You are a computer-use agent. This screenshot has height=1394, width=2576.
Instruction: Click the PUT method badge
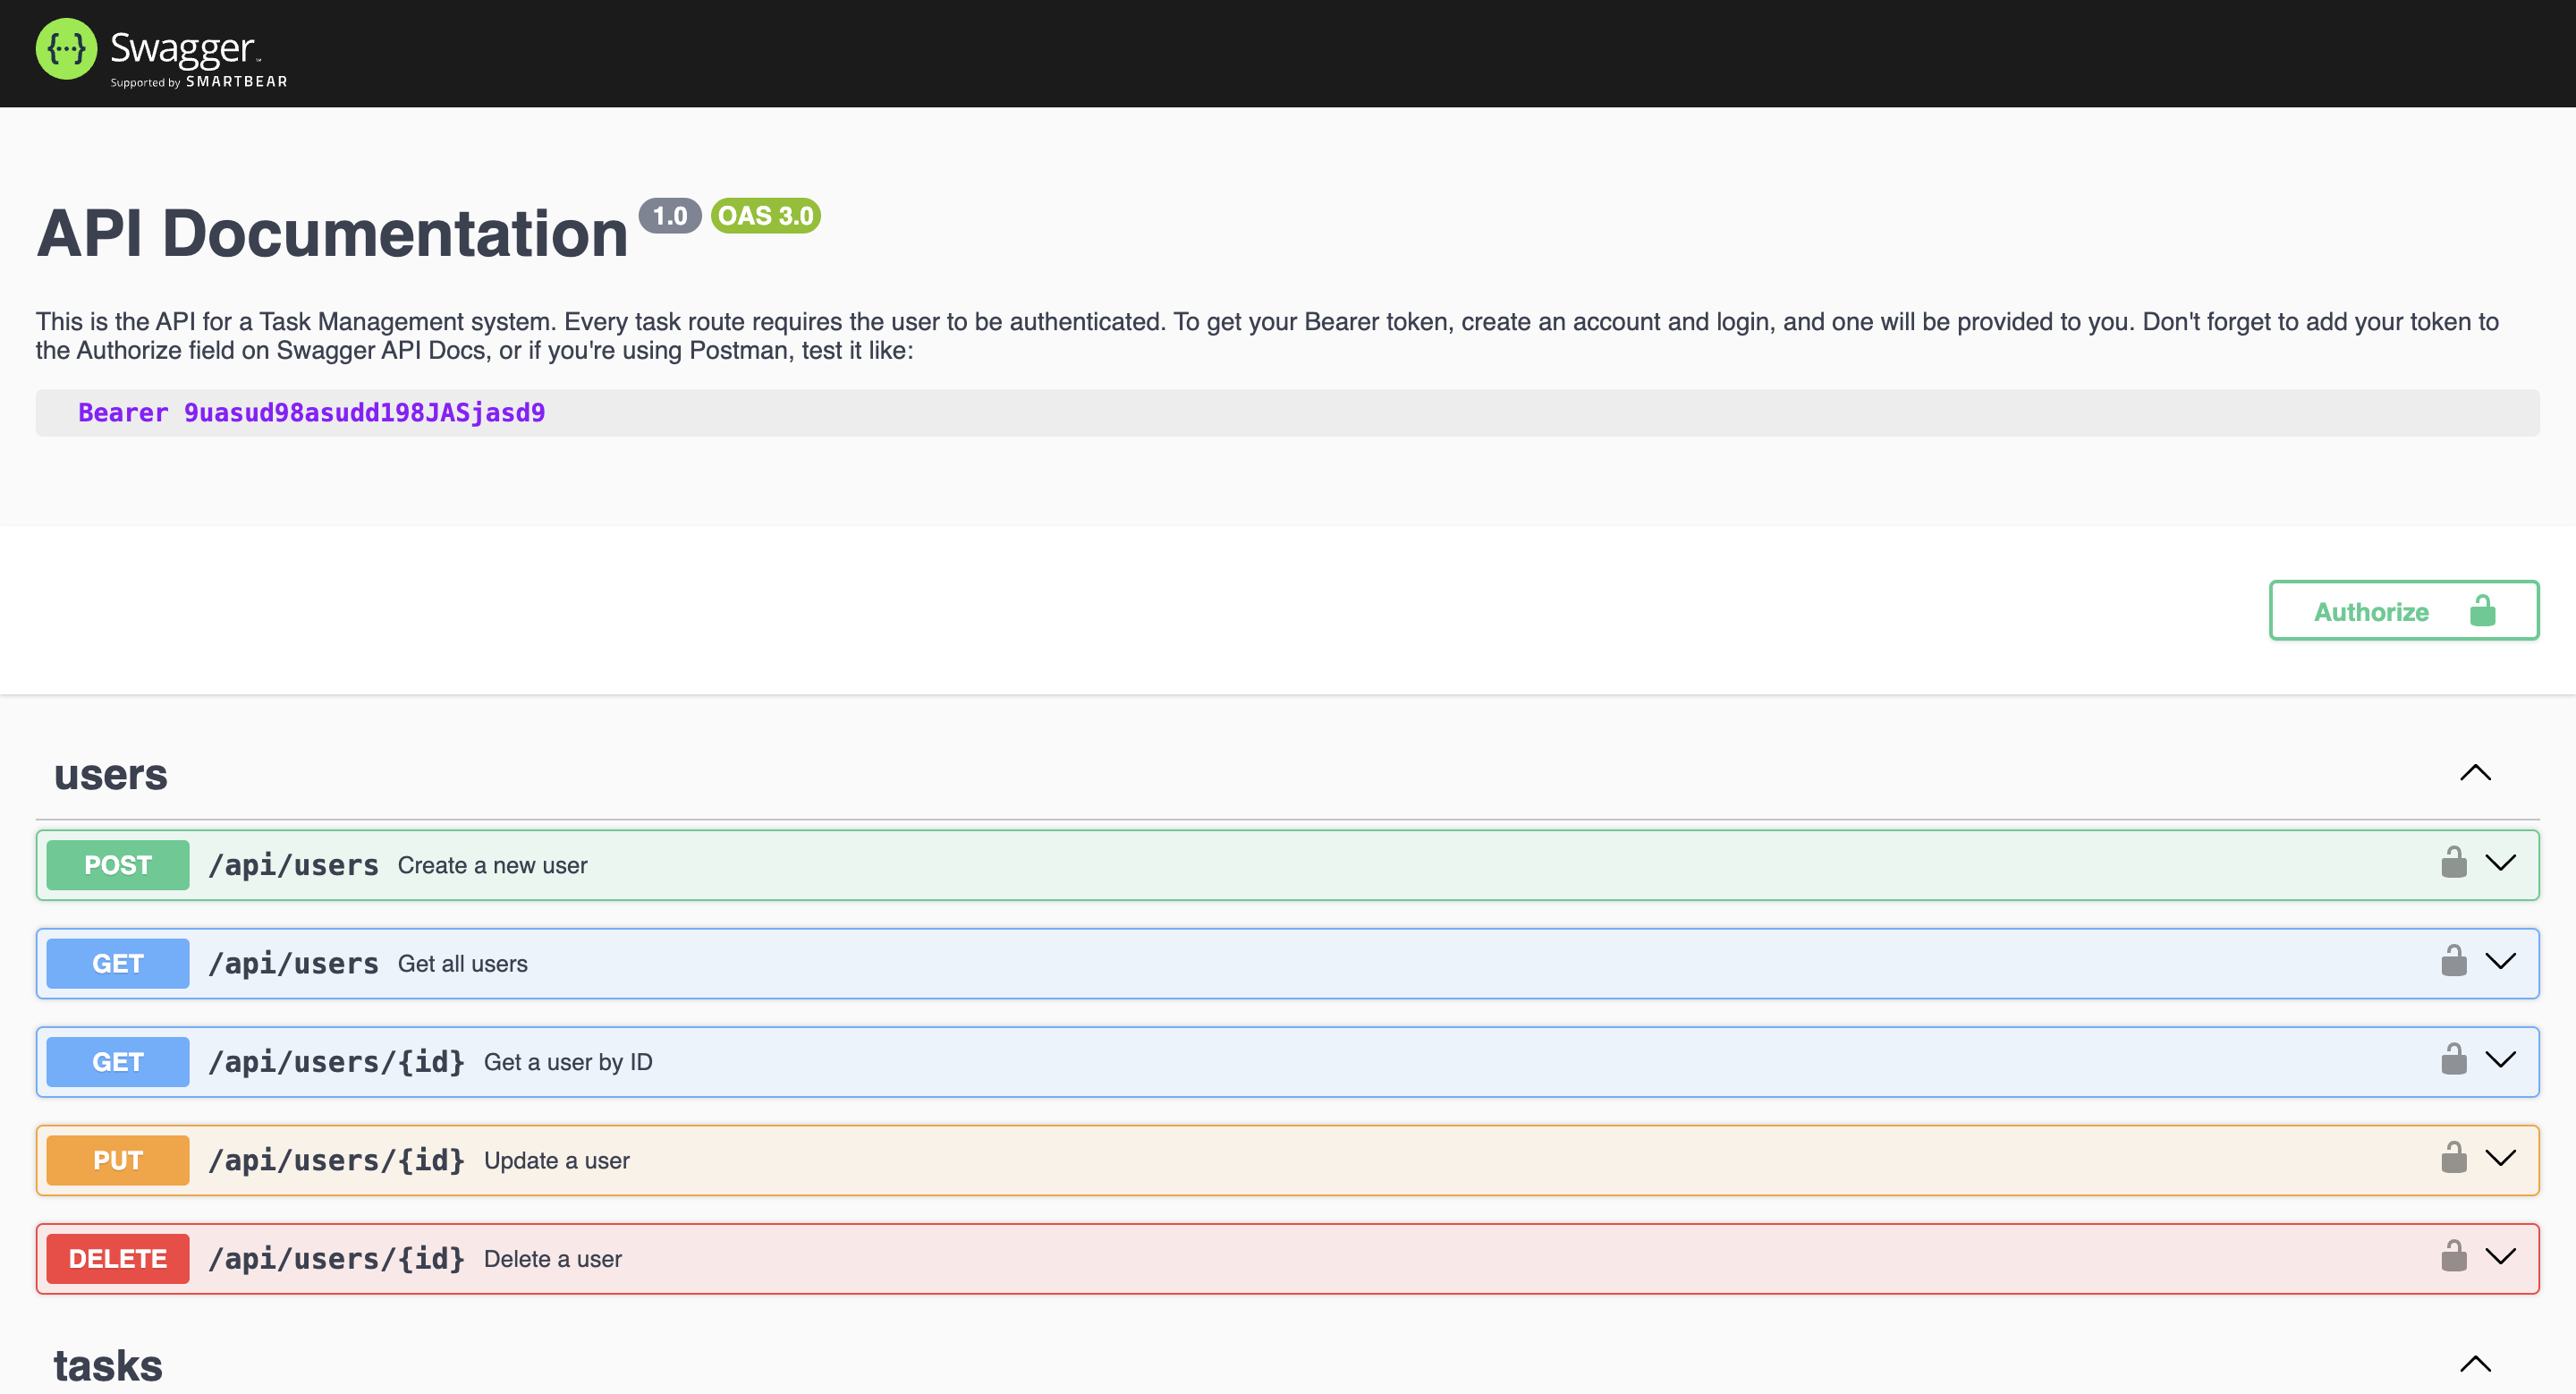pyautogui.click(x=118, y=1160)
